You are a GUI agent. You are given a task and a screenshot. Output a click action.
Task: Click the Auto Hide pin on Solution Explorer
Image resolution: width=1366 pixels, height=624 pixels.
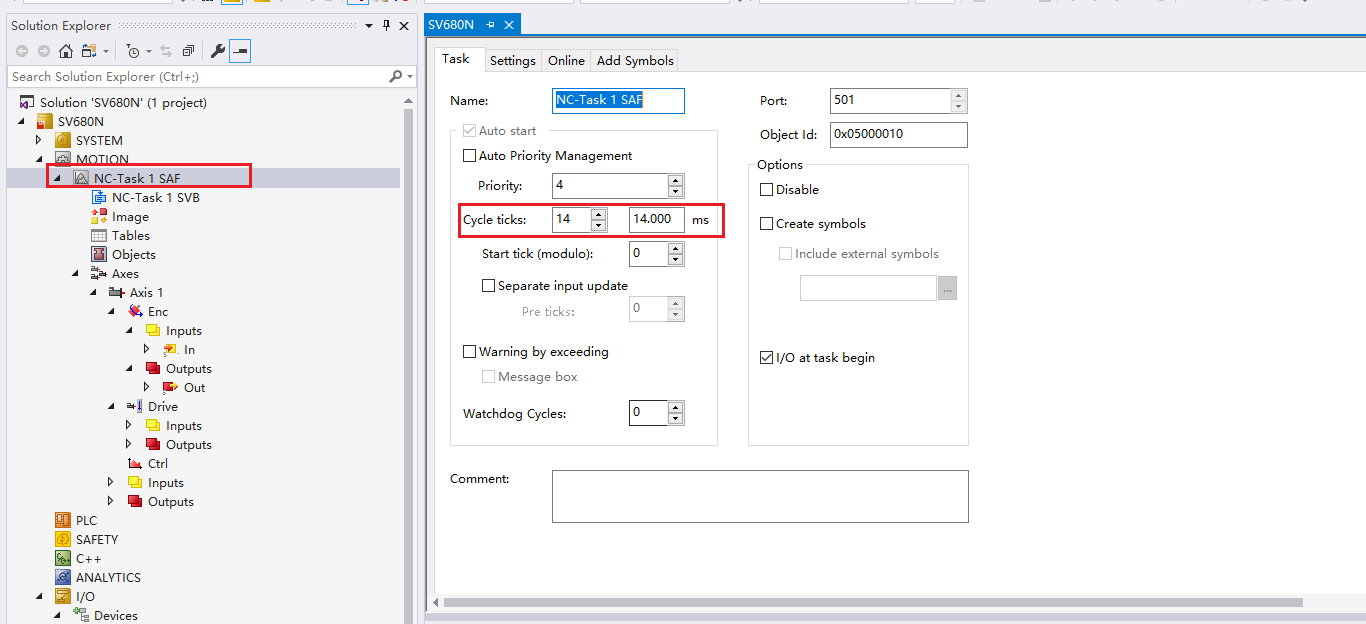[x=386, y=25]
